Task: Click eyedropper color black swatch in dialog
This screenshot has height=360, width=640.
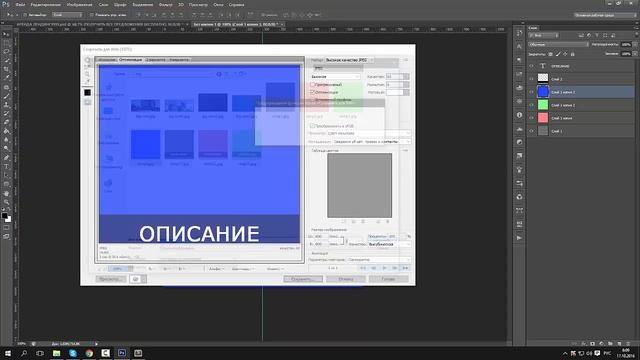Action: [x=87, y=93]
